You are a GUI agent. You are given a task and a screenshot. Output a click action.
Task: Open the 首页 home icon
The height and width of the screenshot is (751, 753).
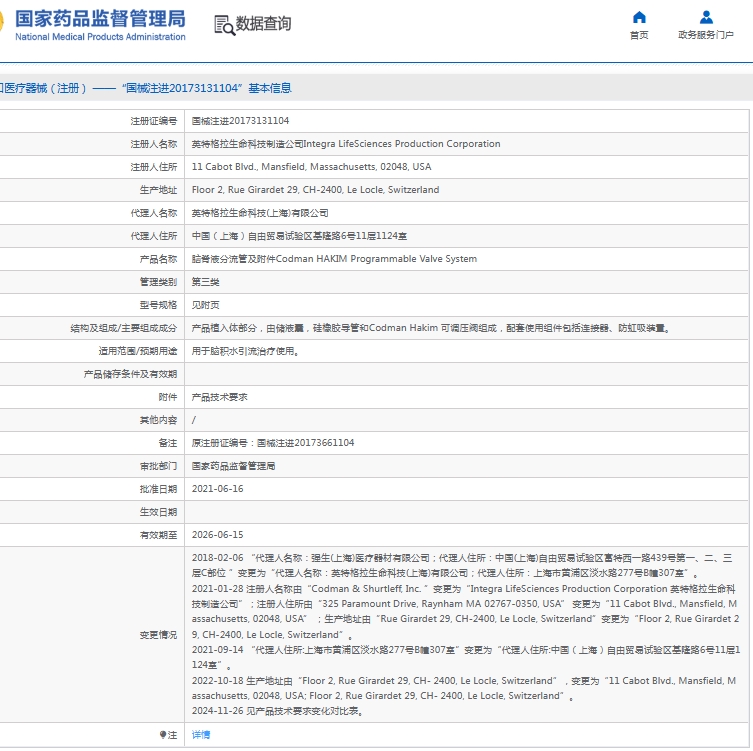pos(639,17)
